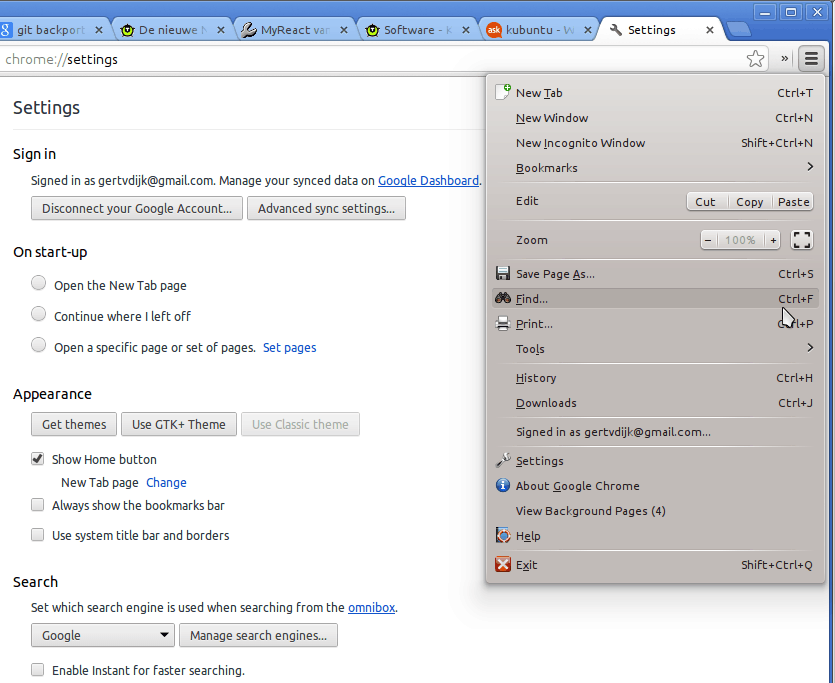Click the printer icon beside Print
Viewport: 835px width, 683px height.
tap(503, 324)
